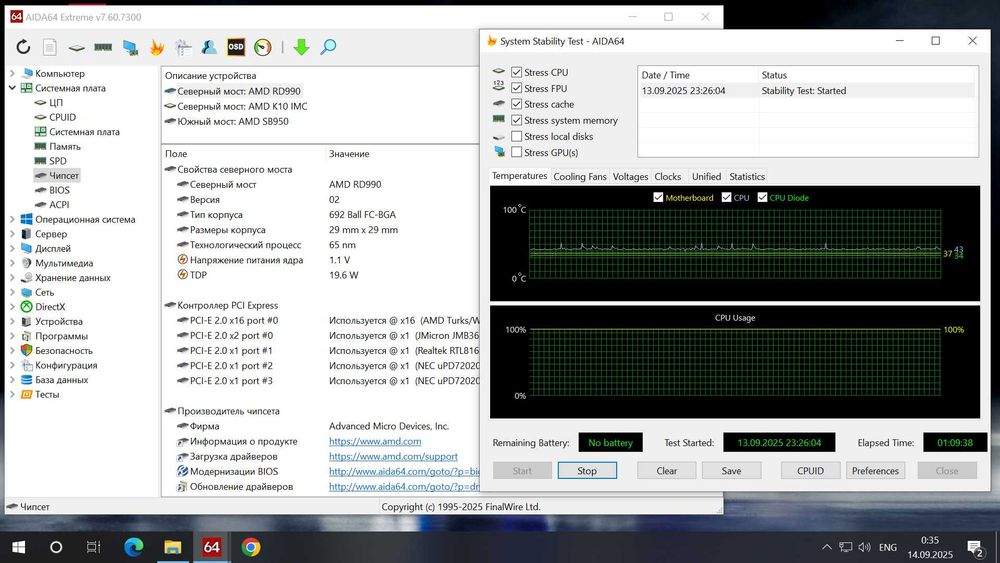Enable Stress local disks checkbox

tap(517, 136)
